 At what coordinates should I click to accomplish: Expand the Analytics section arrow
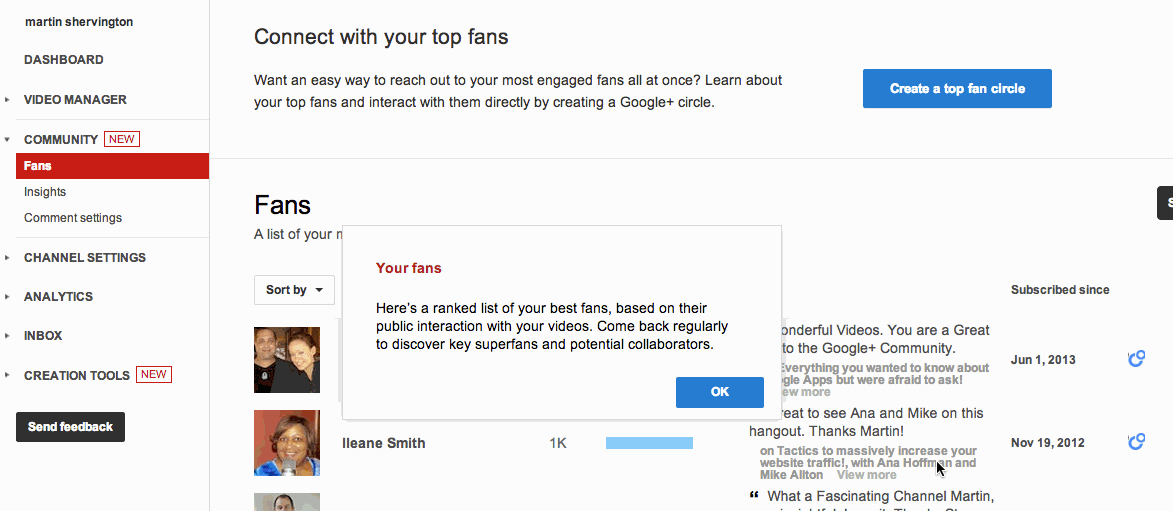[x=7, y=296]
